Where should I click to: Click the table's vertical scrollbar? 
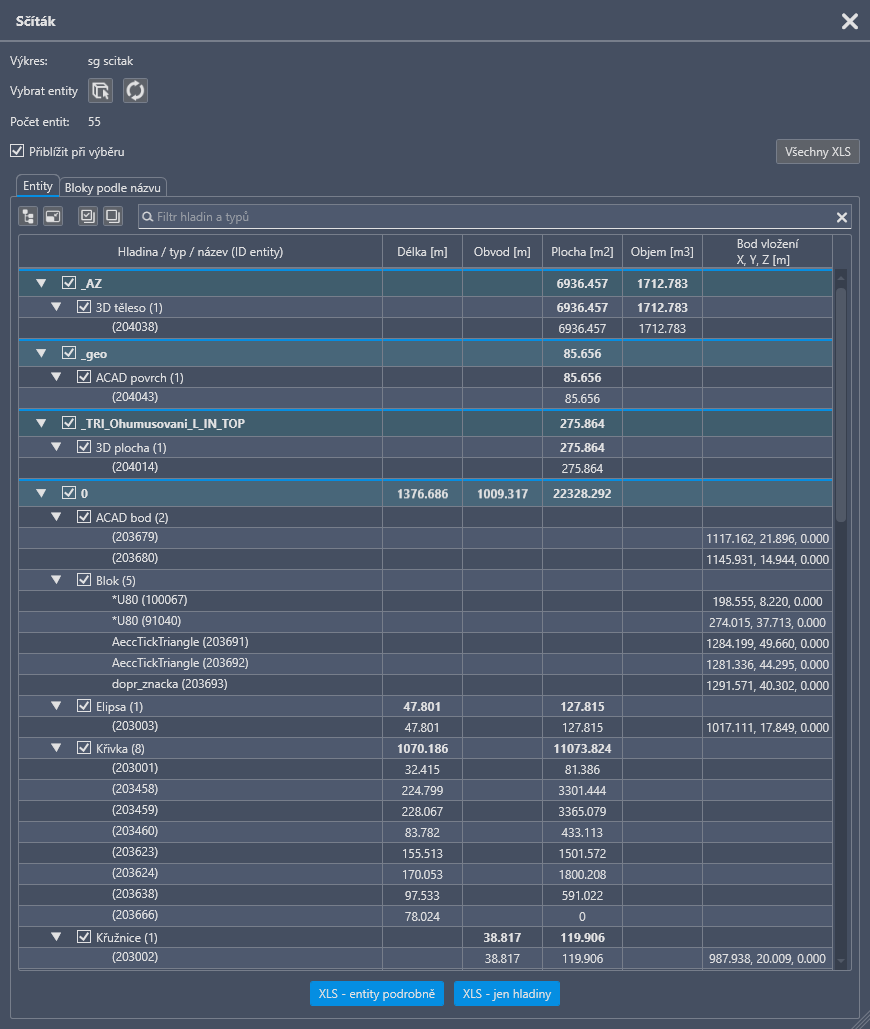[841, 400]
